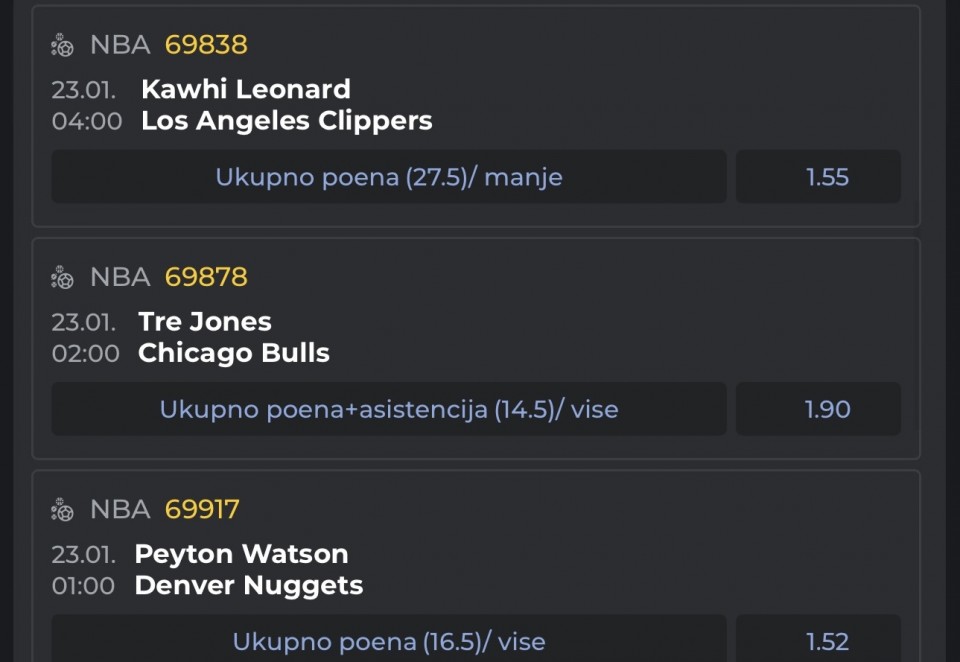Click the Tre Jones player name

tap(205, 321)
